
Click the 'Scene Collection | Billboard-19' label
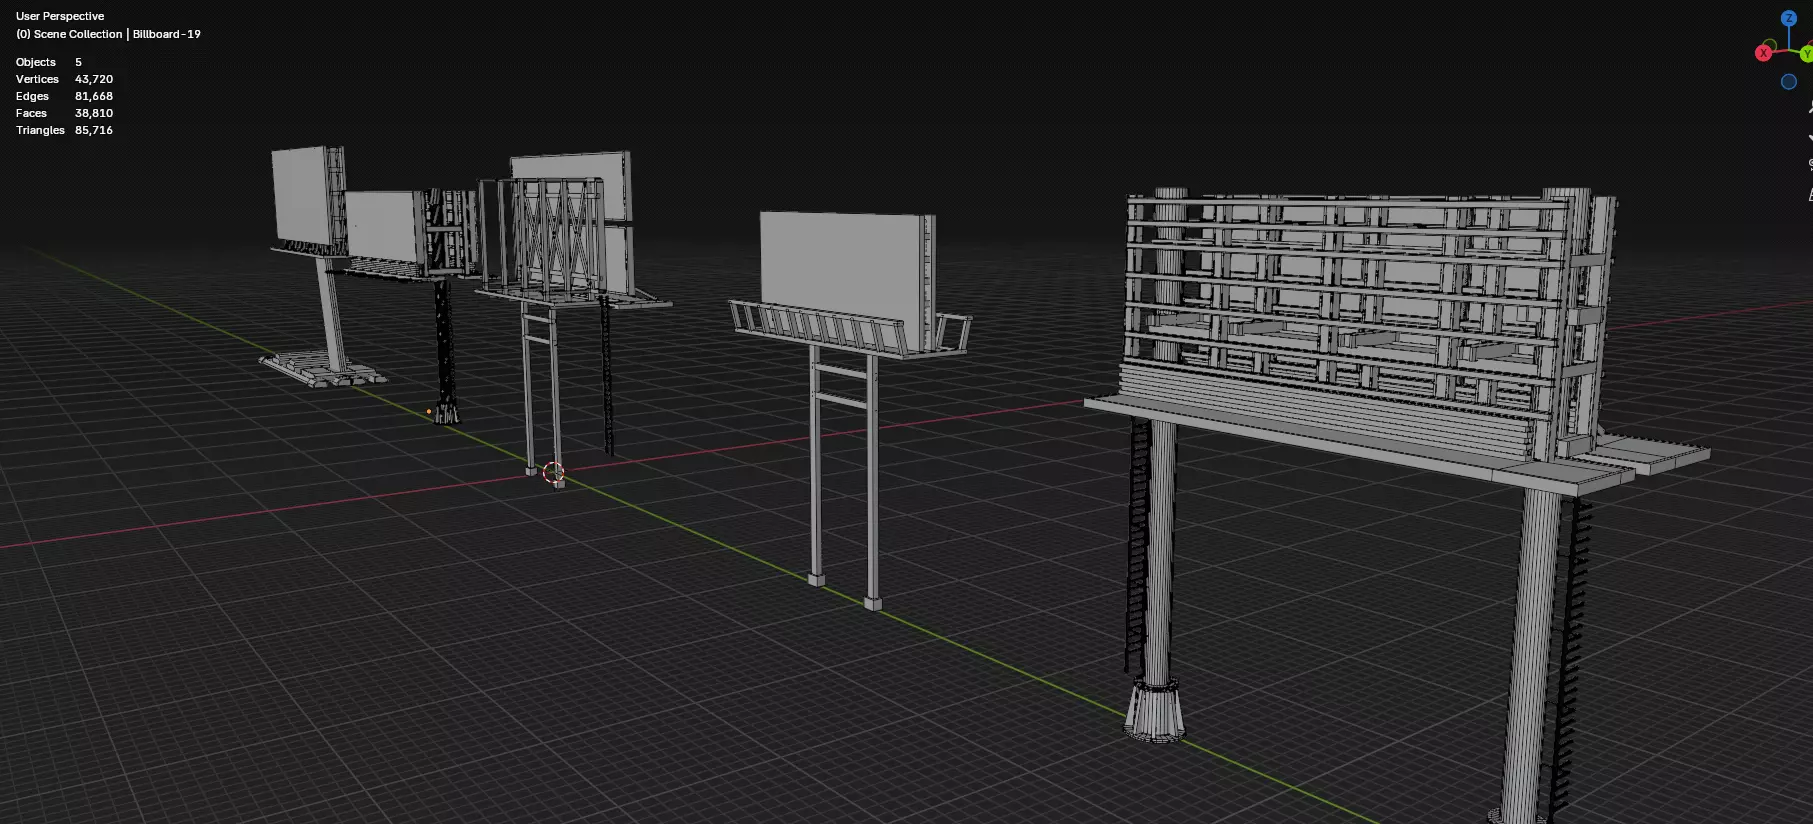click(x=108, y=34)
